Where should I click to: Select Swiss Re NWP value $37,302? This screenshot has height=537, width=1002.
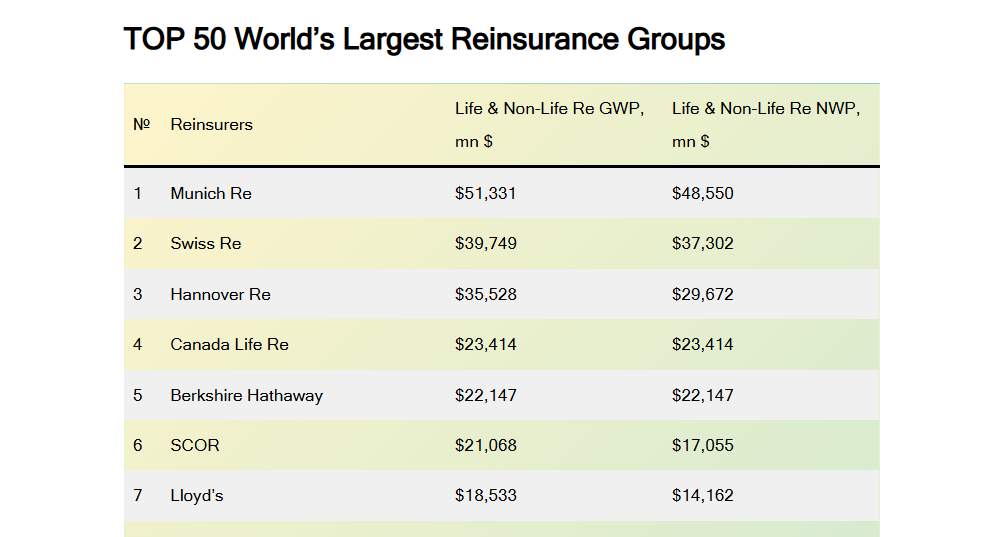pyautogui.click(x=702, y=244)
